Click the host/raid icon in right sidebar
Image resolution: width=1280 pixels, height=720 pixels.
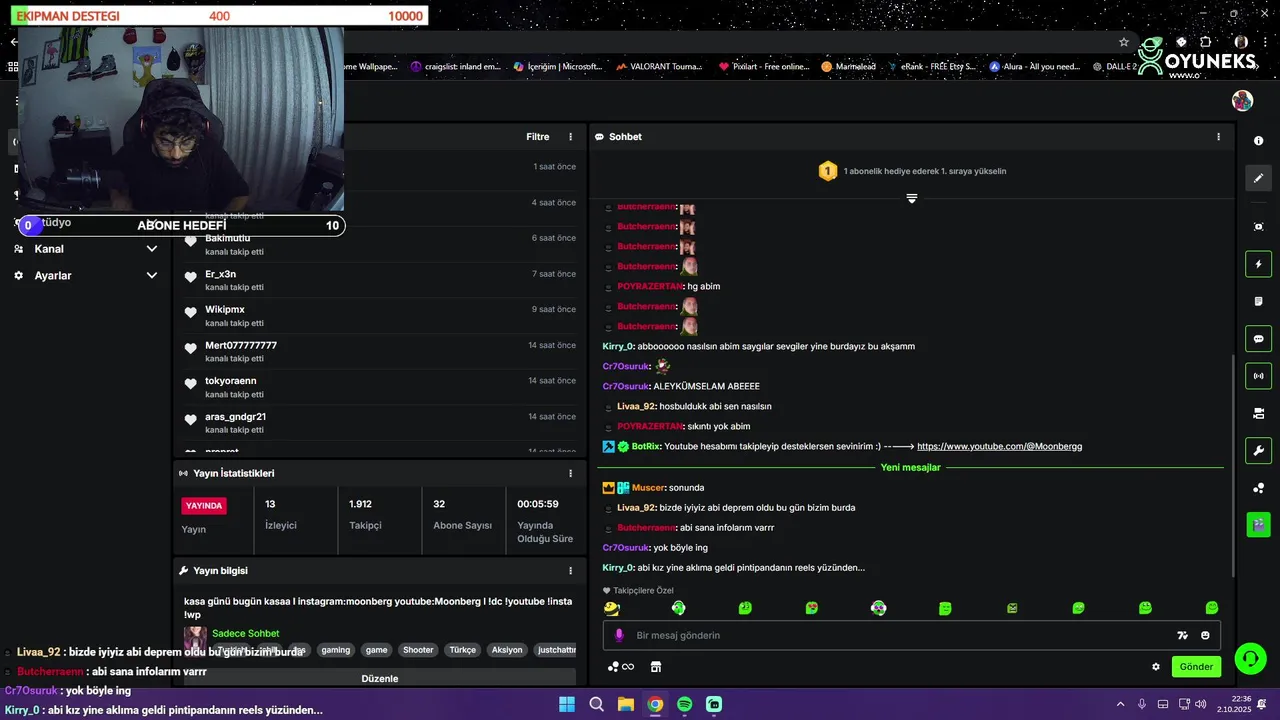pyautogui.click(x=1258, y=413)
